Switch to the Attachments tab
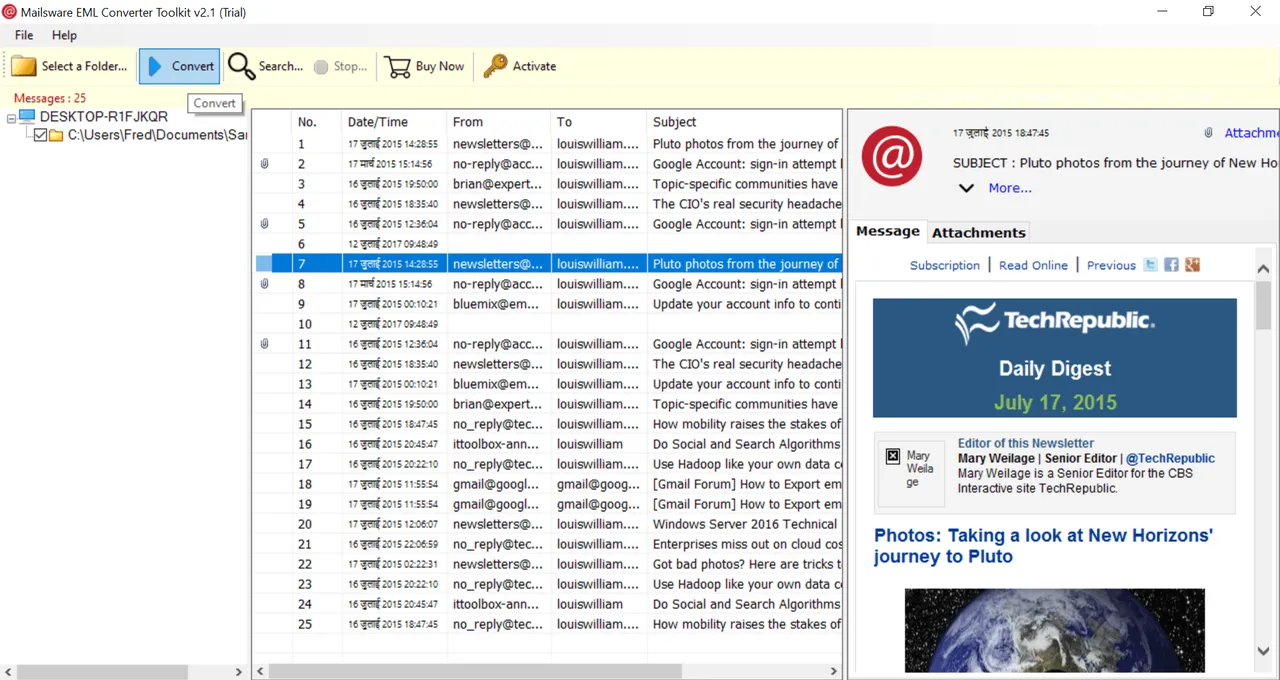 (978, 232)
